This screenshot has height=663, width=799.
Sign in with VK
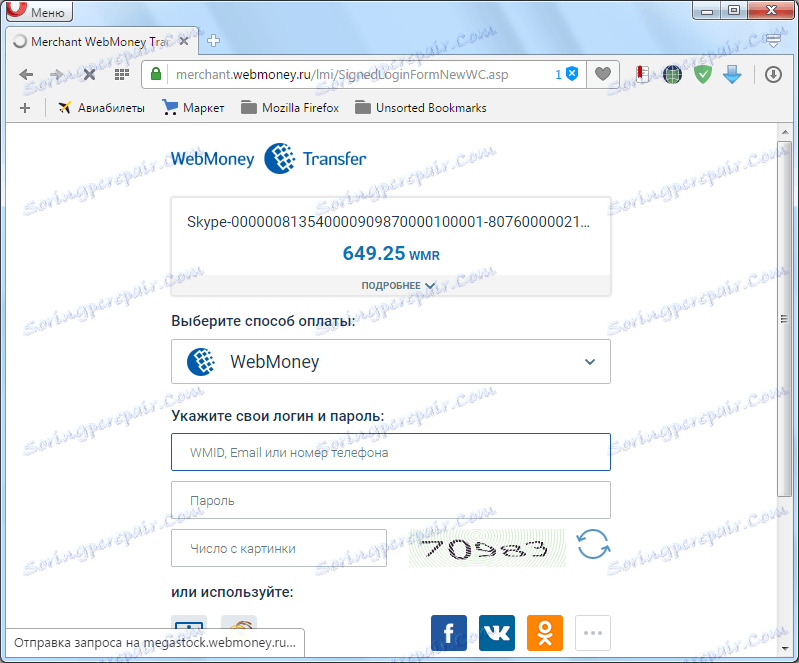click(497, 633)
